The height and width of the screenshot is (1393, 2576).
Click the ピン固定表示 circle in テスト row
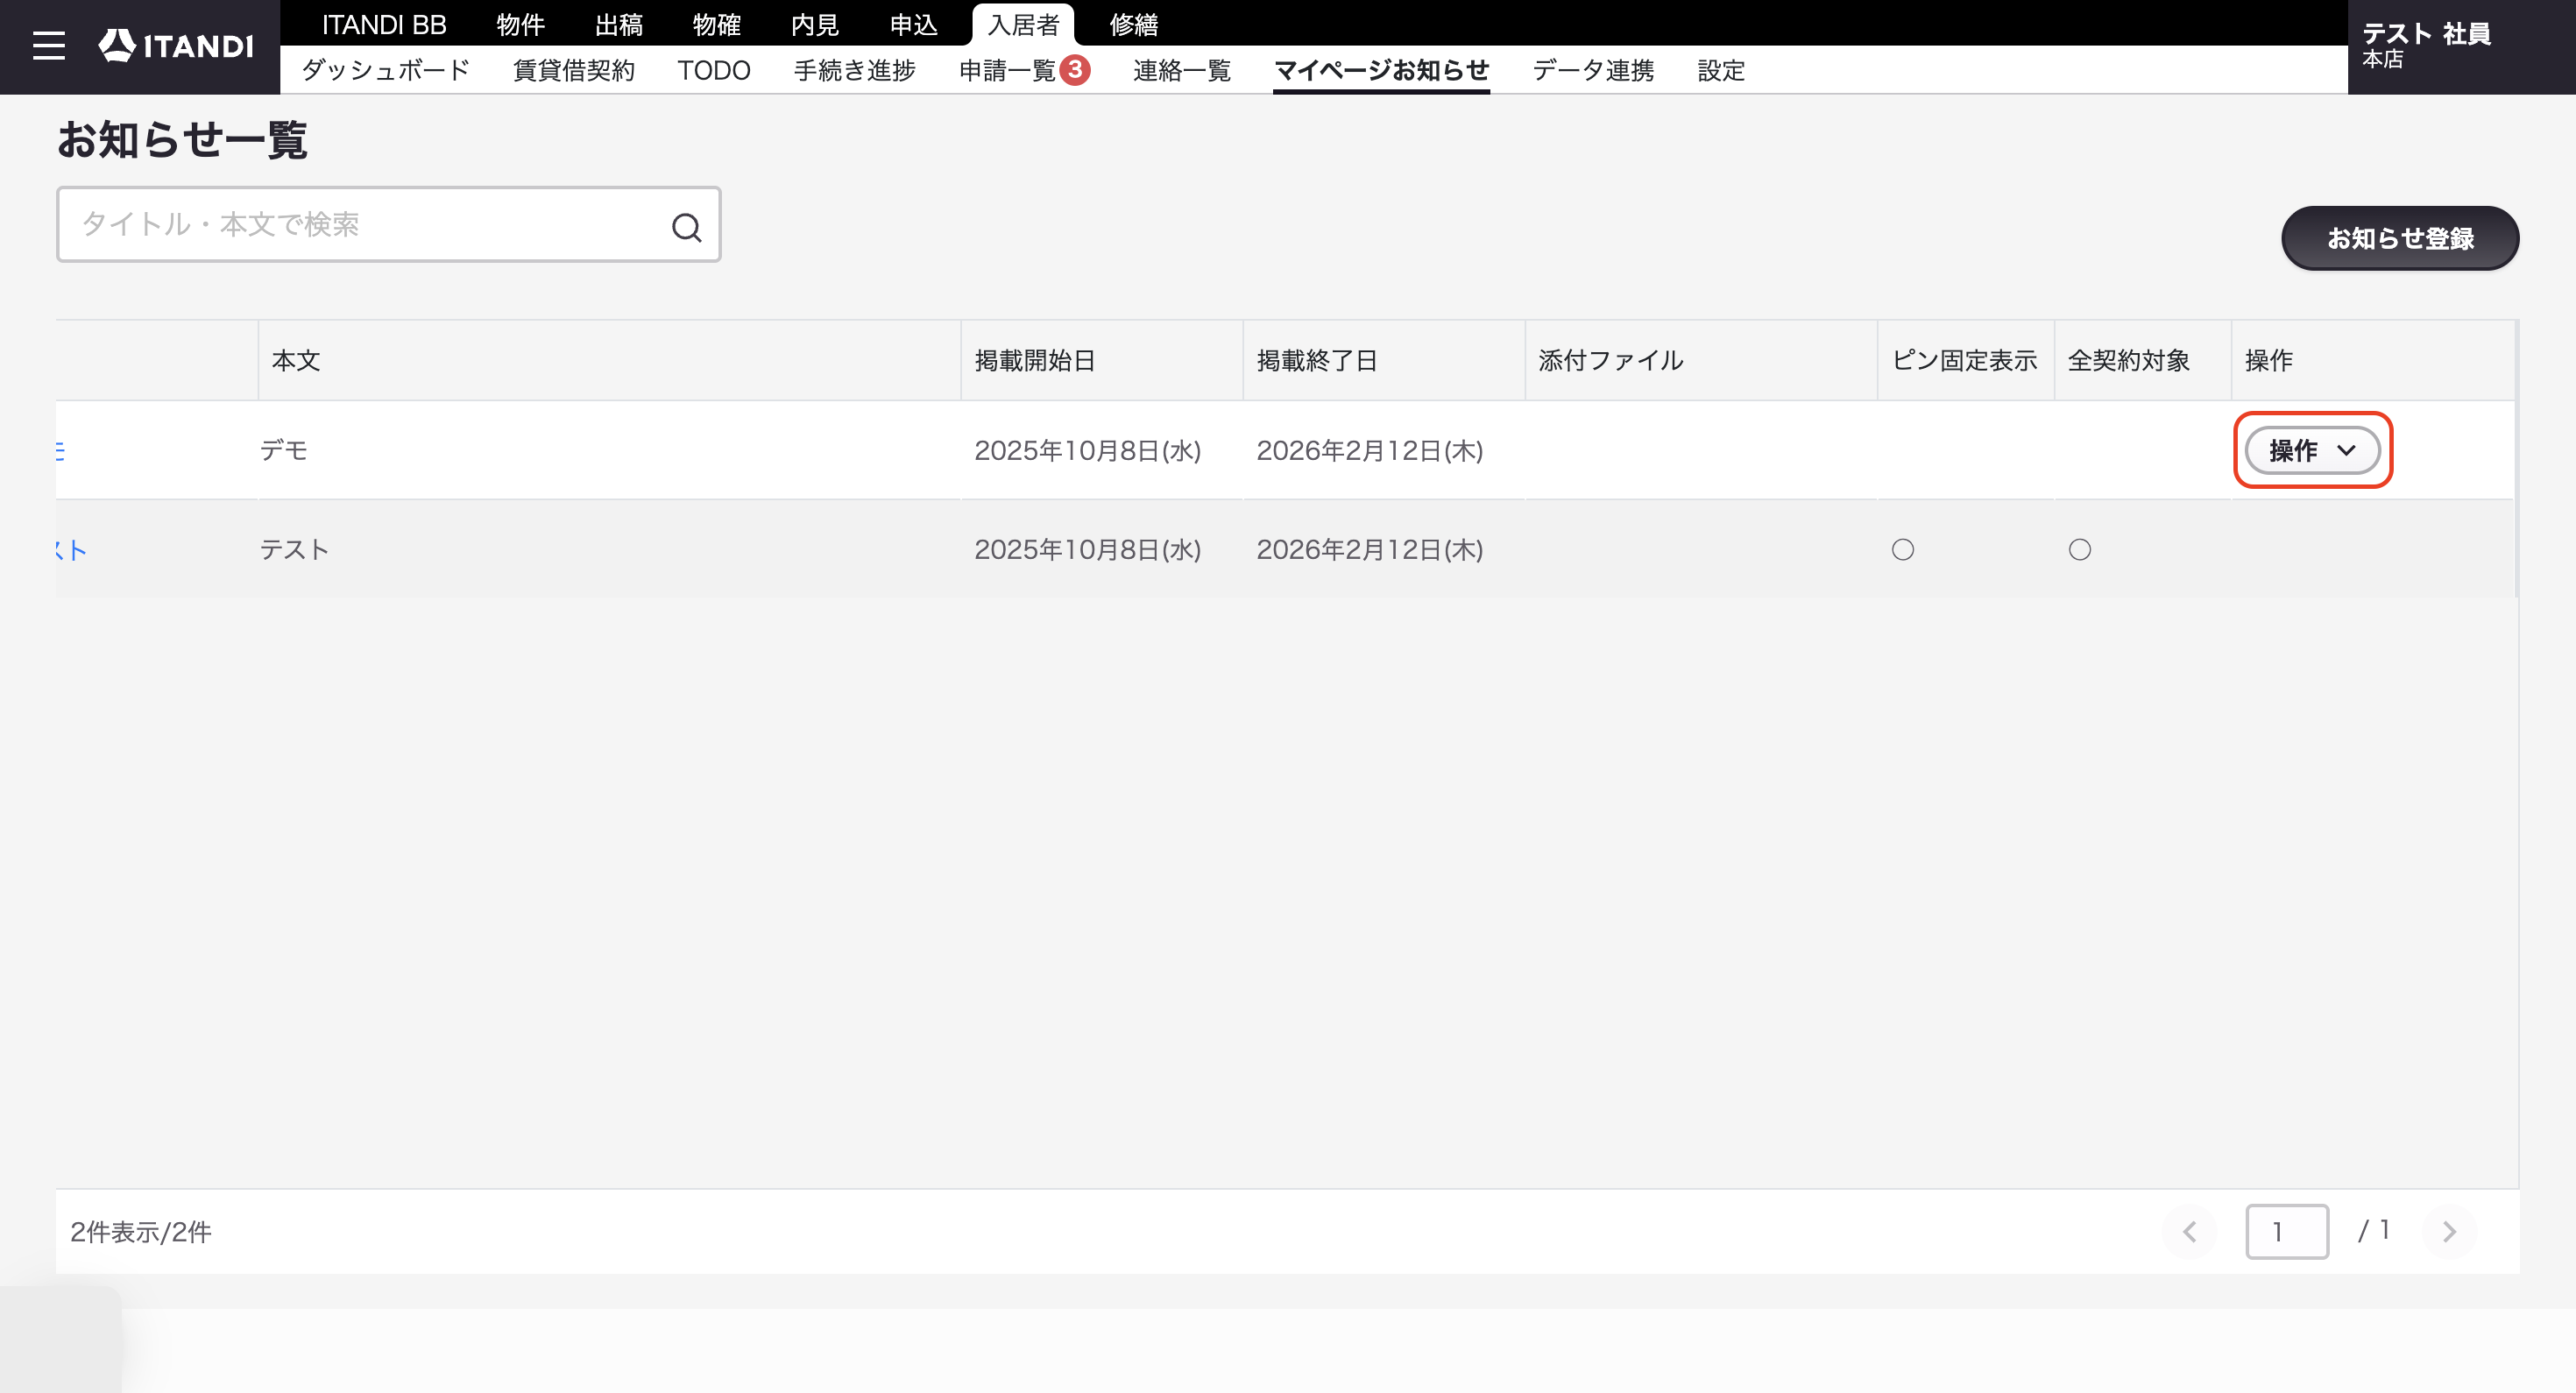pyautogui.click(x=1903, y=549)
